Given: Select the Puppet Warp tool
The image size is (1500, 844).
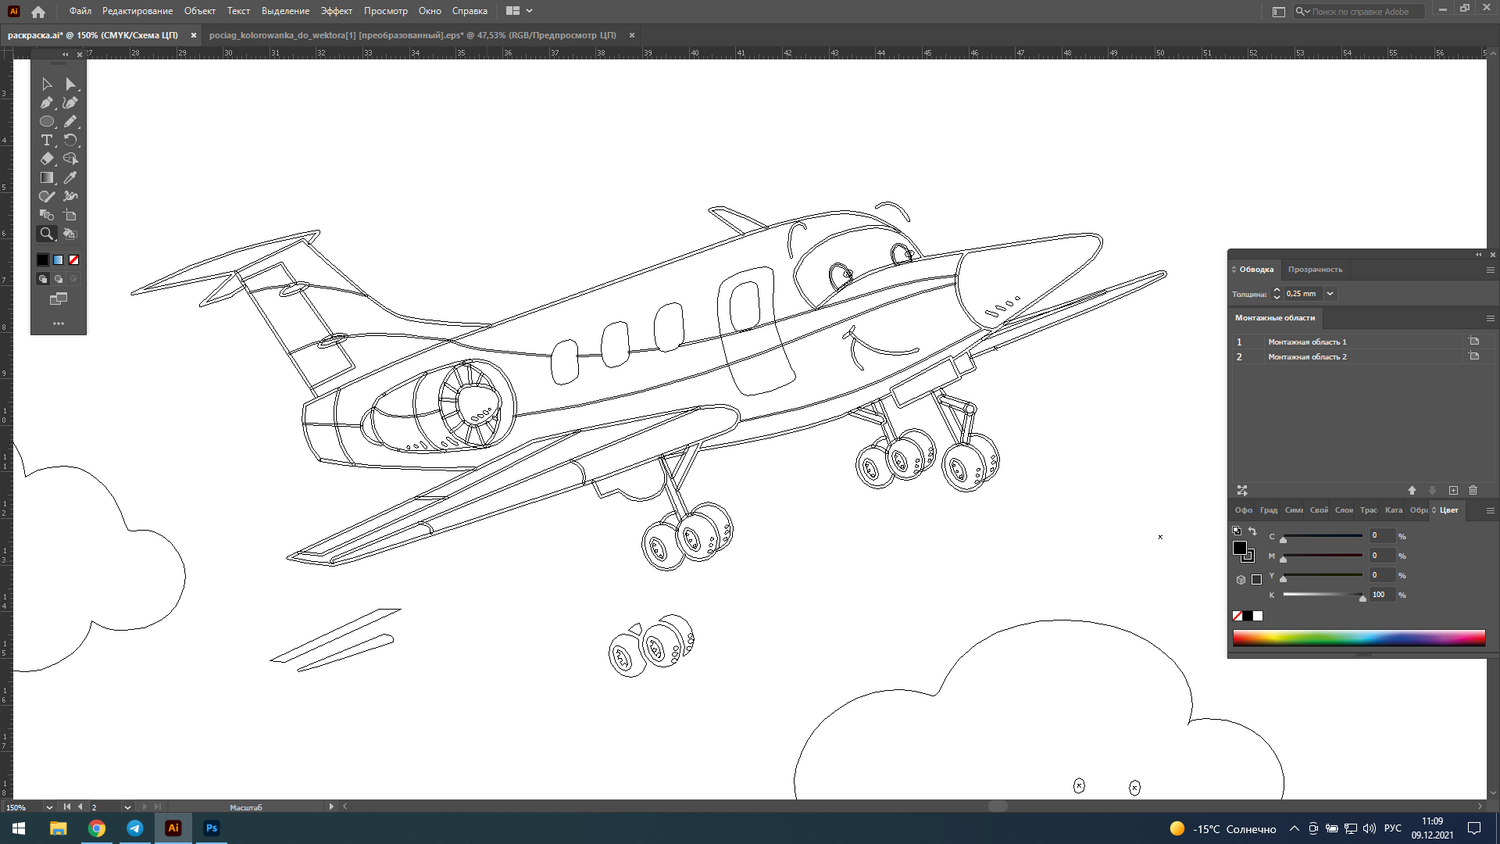Looking at the screenshot, I should (x=70, y=197).
